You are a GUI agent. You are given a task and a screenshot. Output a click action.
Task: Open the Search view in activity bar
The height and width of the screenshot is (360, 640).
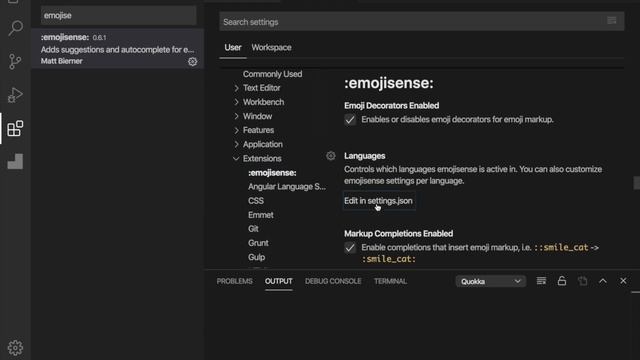(16, 28)
